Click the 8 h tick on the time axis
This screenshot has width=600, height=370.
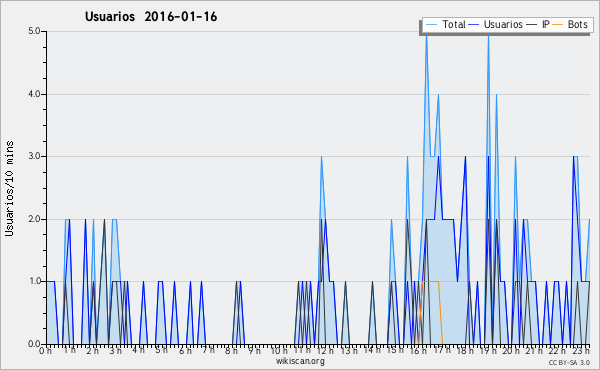coord(231,350)
